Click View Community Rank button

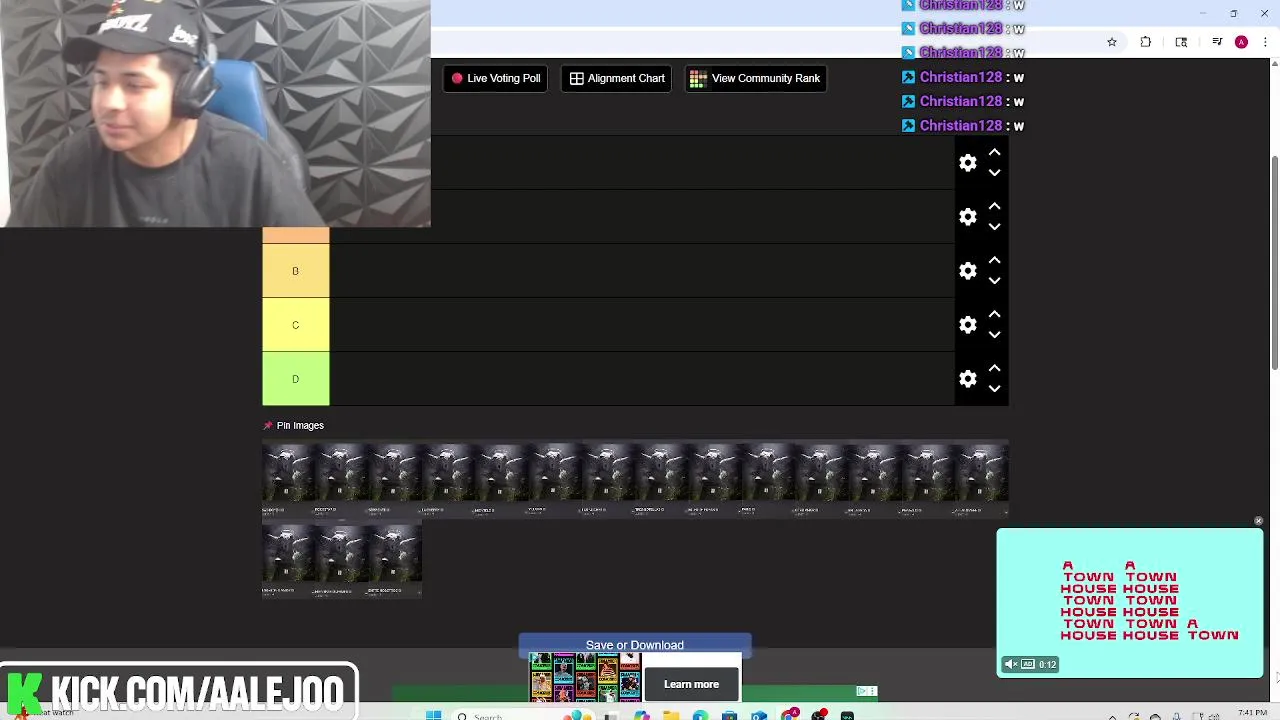[755, 78]
